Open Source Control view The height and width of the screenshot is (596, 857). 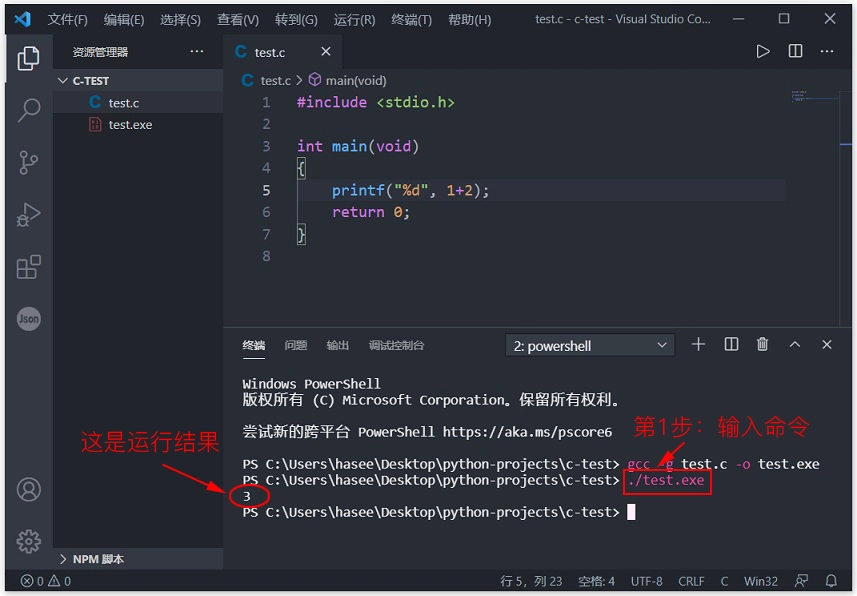(28, 162)
